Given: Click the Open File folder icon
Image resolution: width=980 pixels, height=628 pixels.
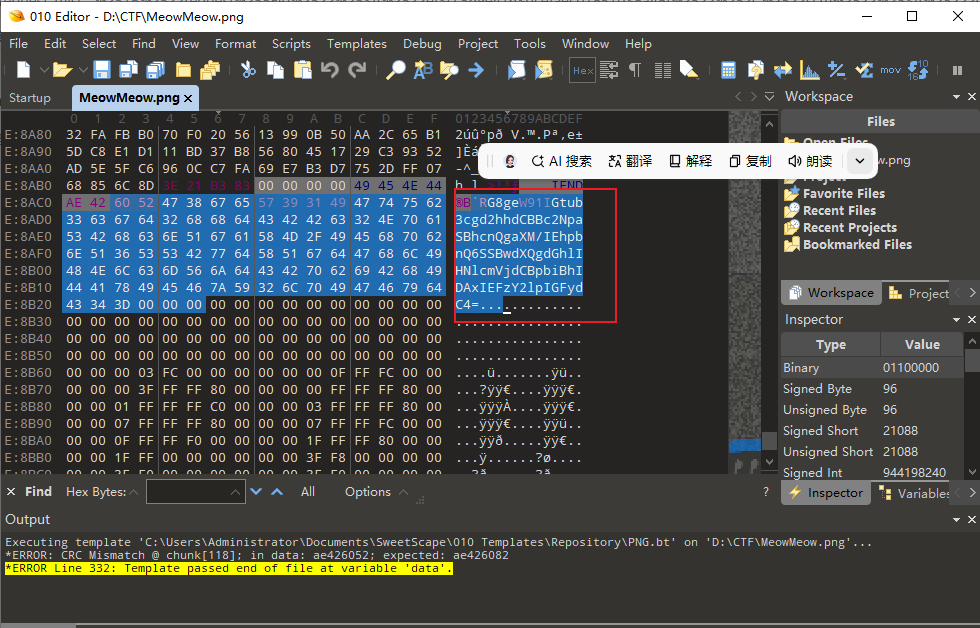Looking at the screenshot, I should coord(62,70).
